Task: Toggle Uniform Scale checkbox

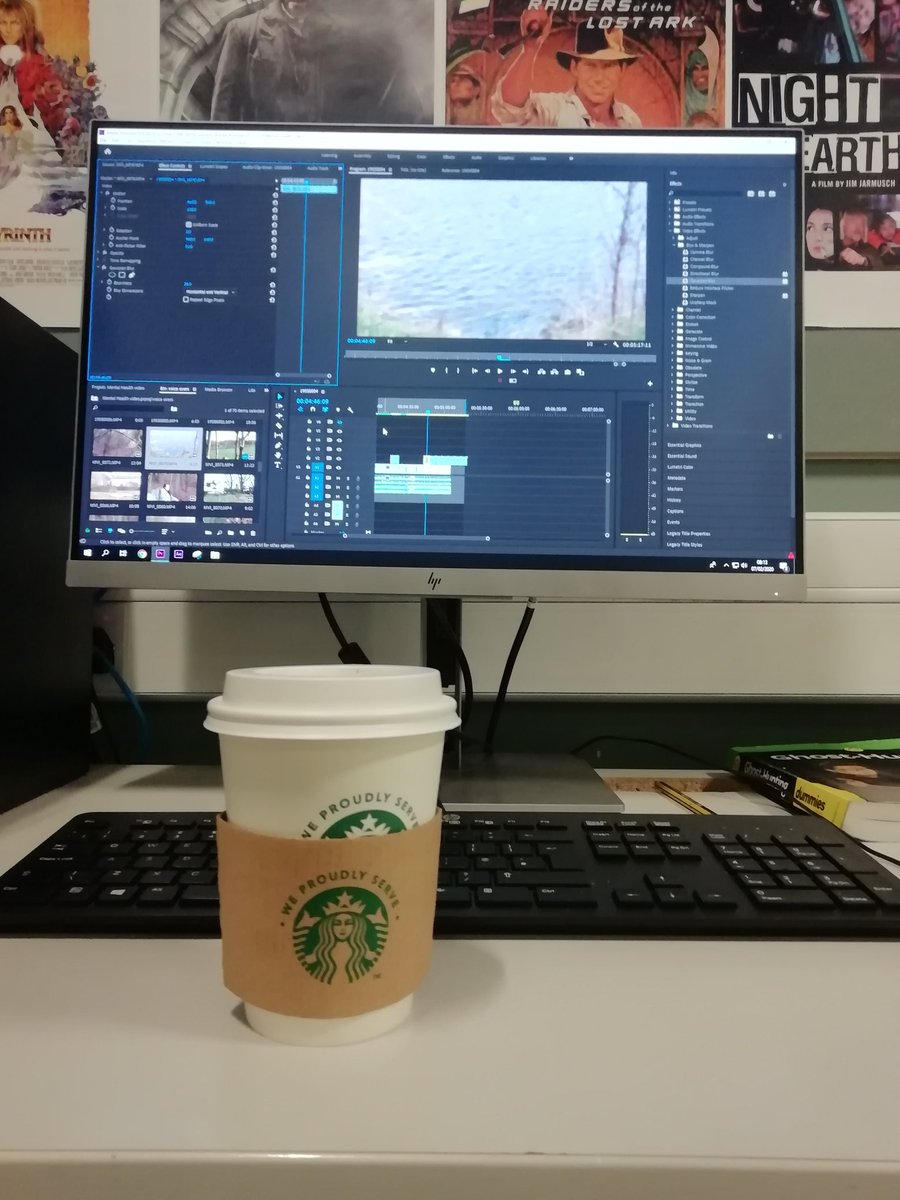Action: 188,225
